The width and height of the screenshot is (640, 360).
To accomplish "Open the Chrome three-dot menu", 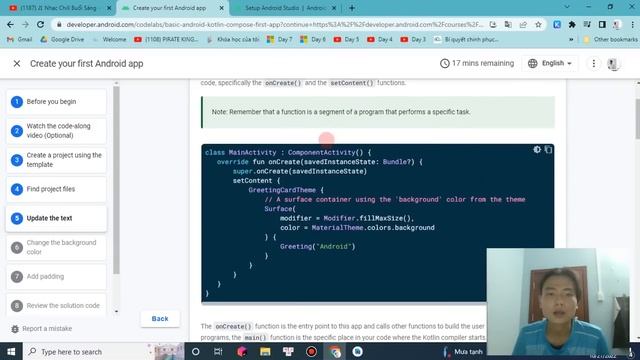I will 632,24.
